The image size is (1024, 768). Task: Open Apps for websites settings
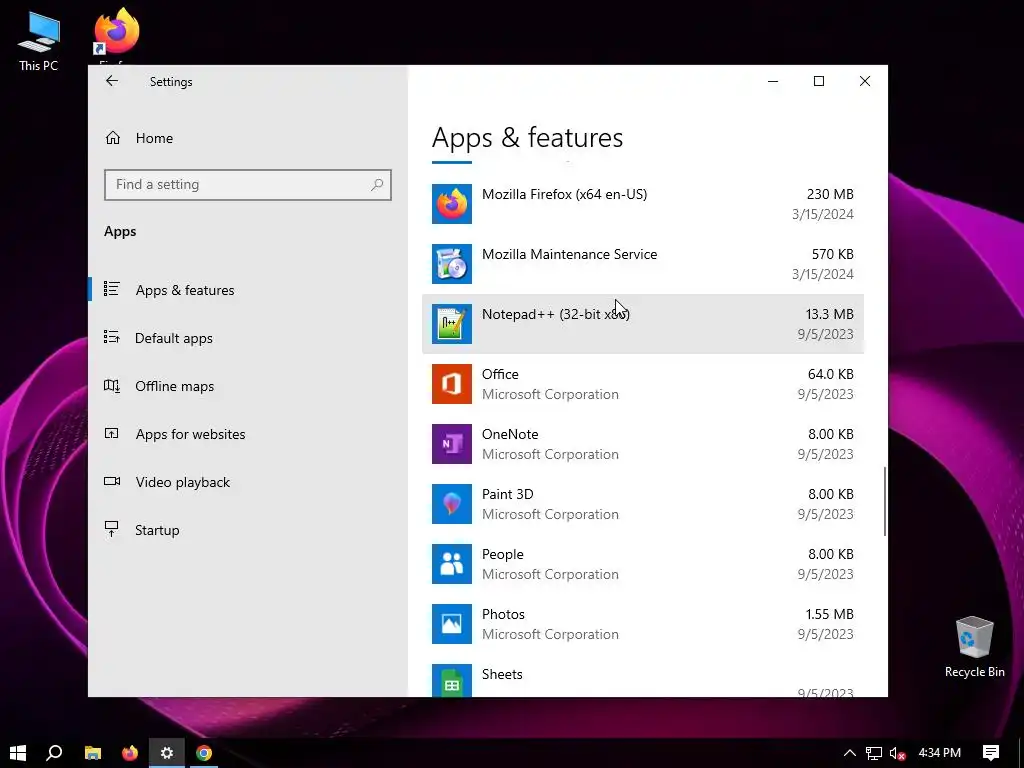(248, 434)
